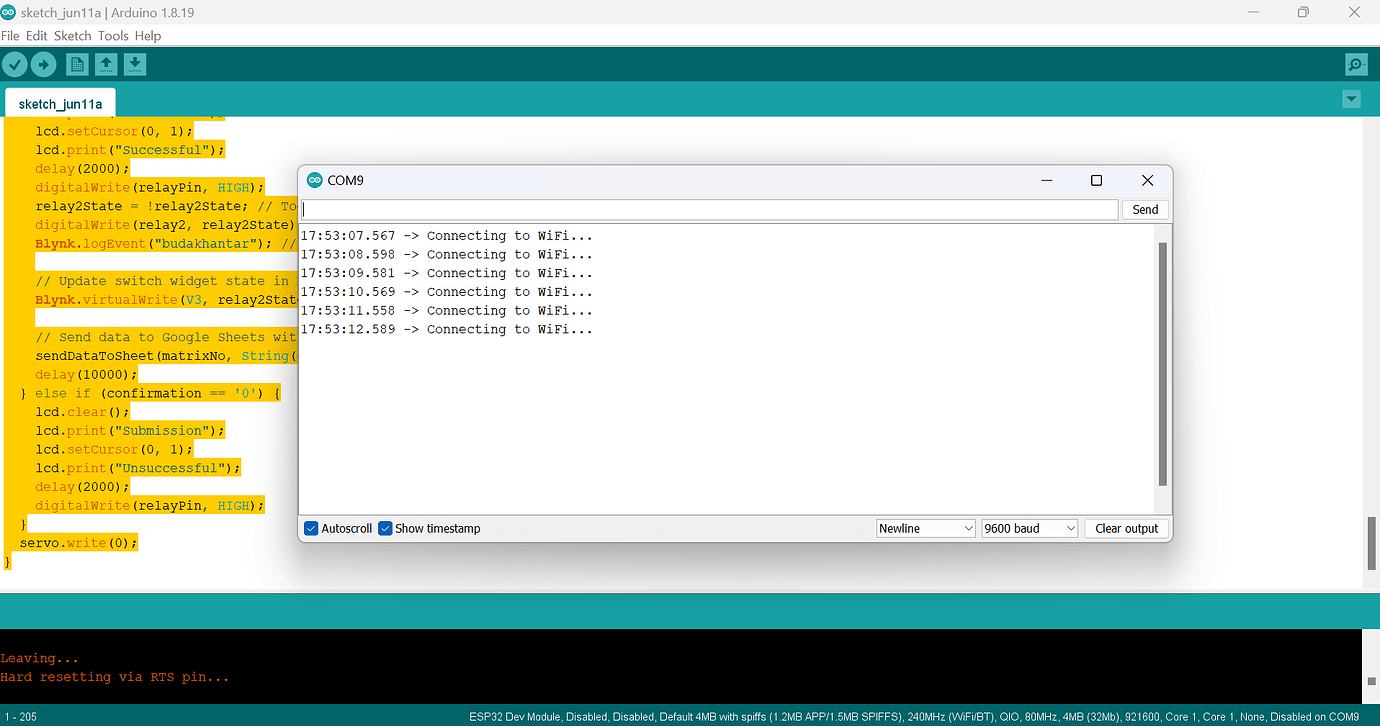Click the Upload arrow icon

coord(44,64)
